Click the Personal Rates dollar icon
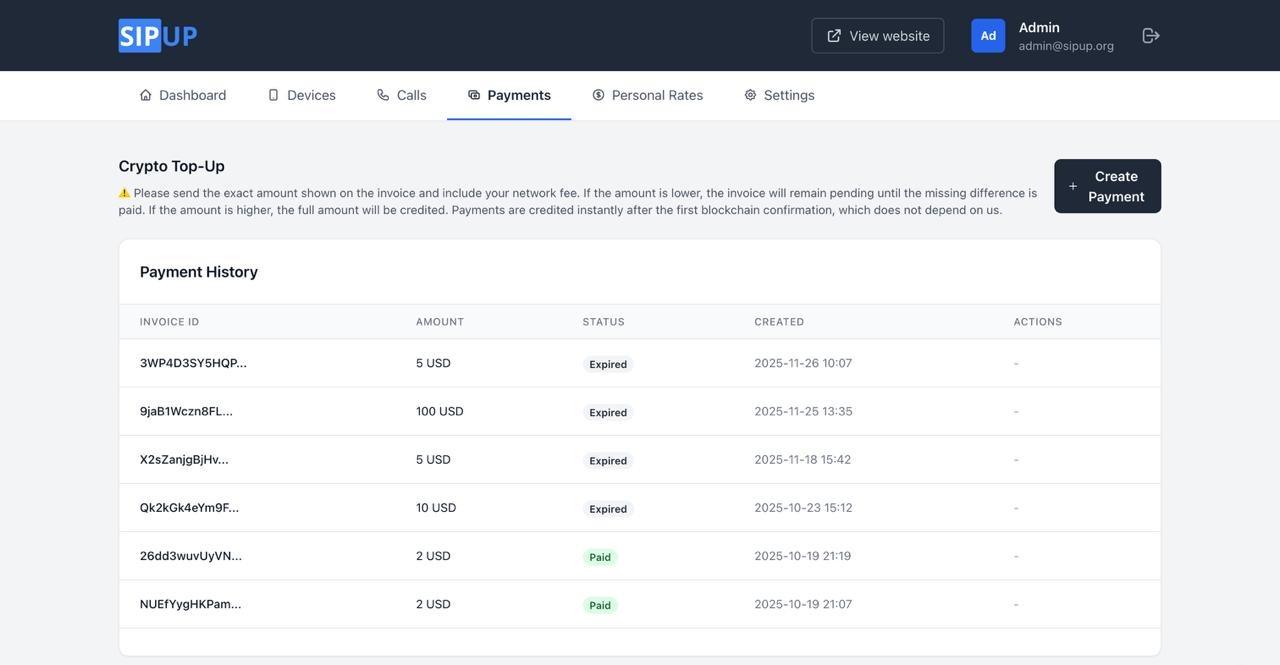The image size is (1280, 665). tap(598, 95)
